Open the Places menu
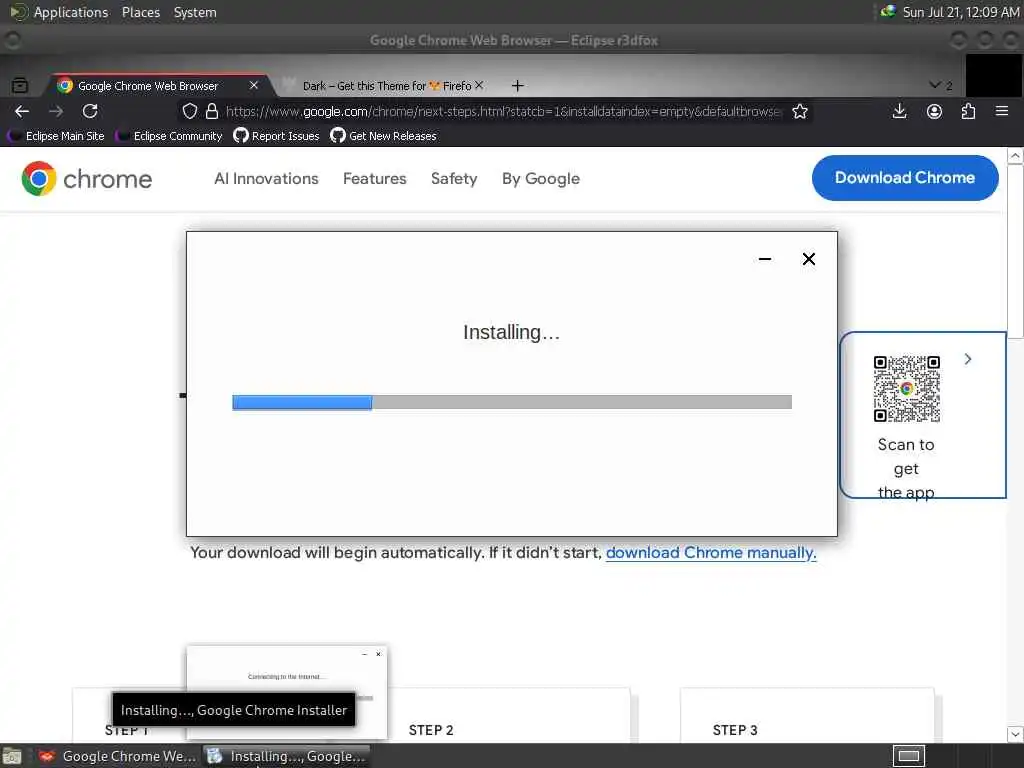This screenshot has height=768, width=1024. 140,12
